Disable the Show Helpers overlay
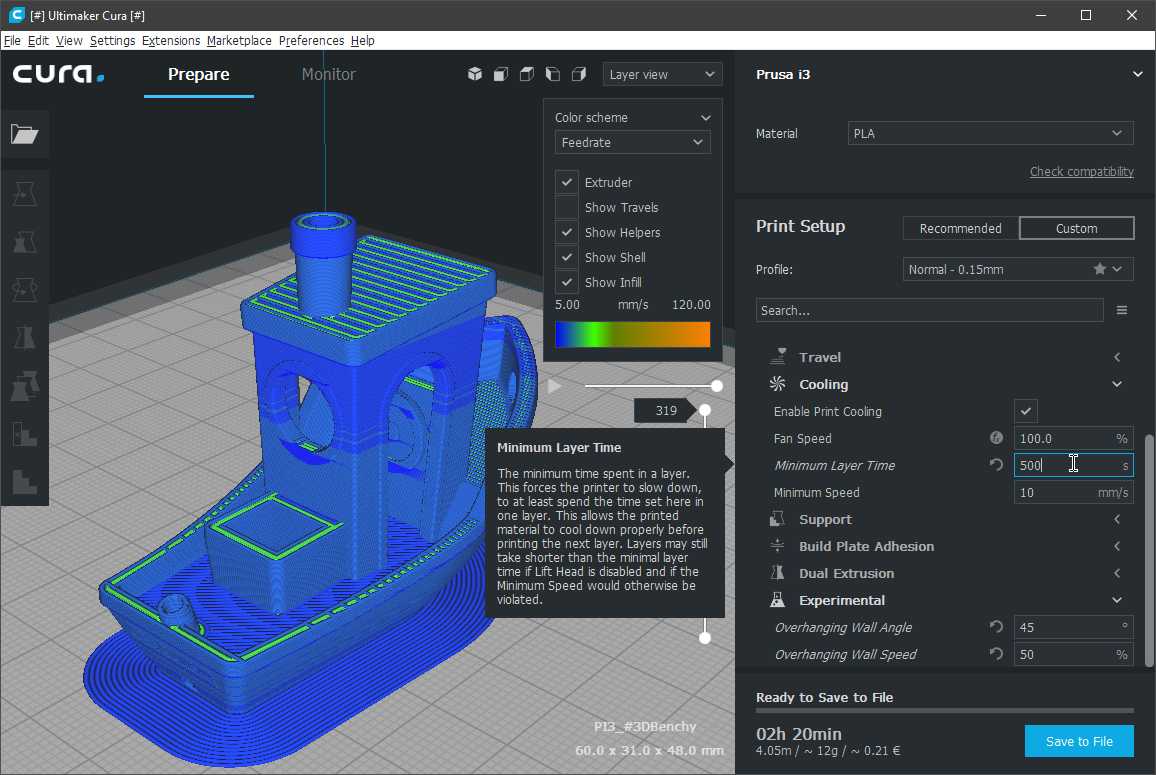1156x775 pixels. point(566,232)
